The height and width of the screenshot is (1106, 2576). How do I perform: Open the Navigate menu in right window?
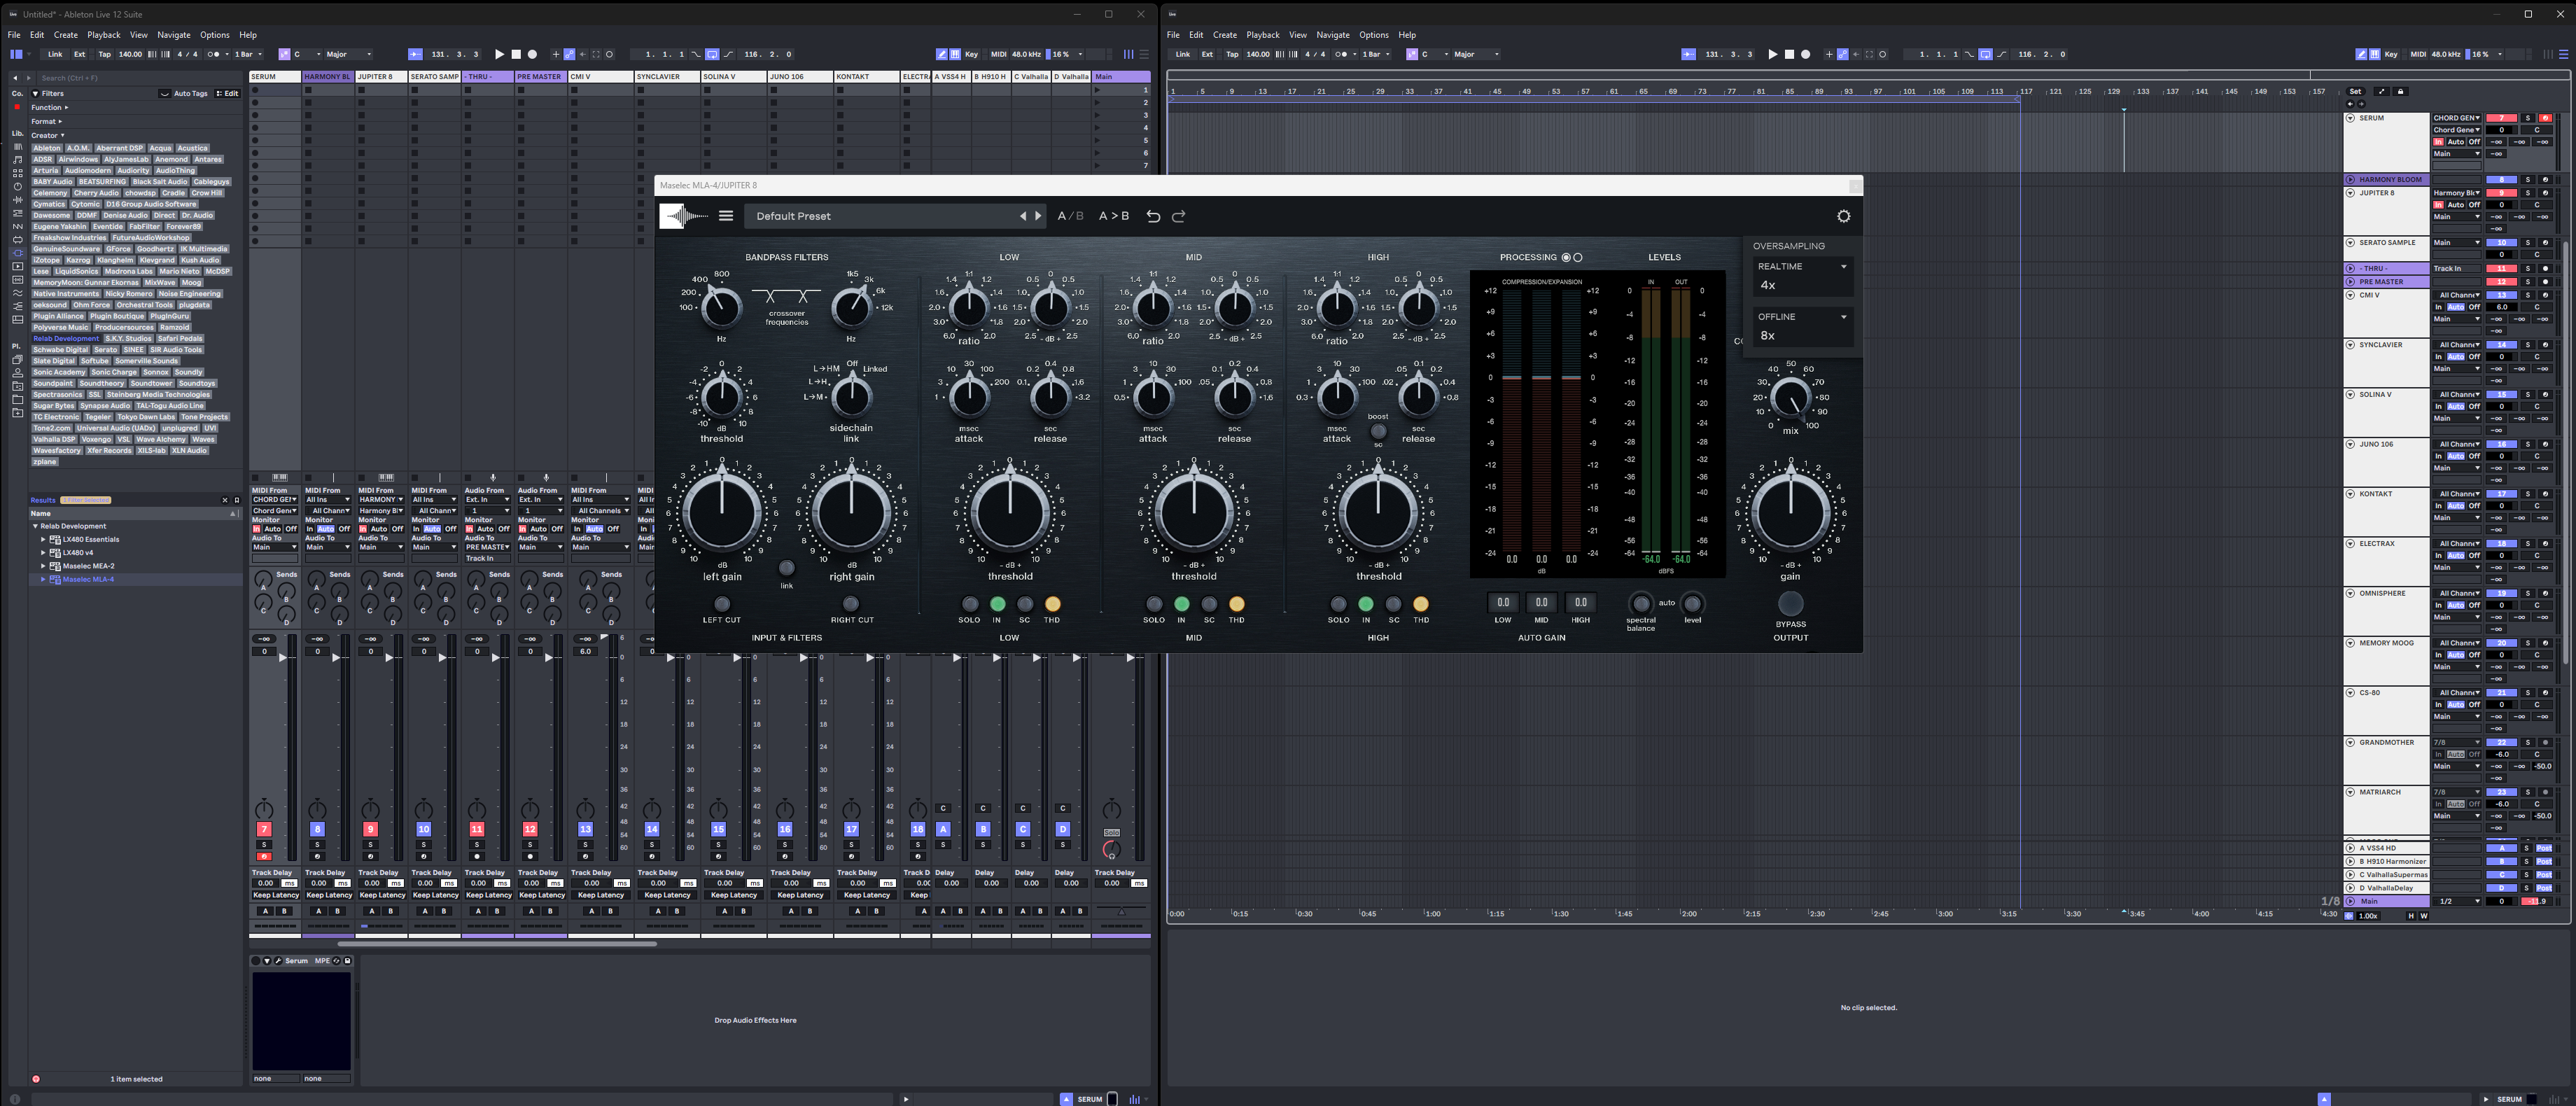click(x=1332, y=35)
